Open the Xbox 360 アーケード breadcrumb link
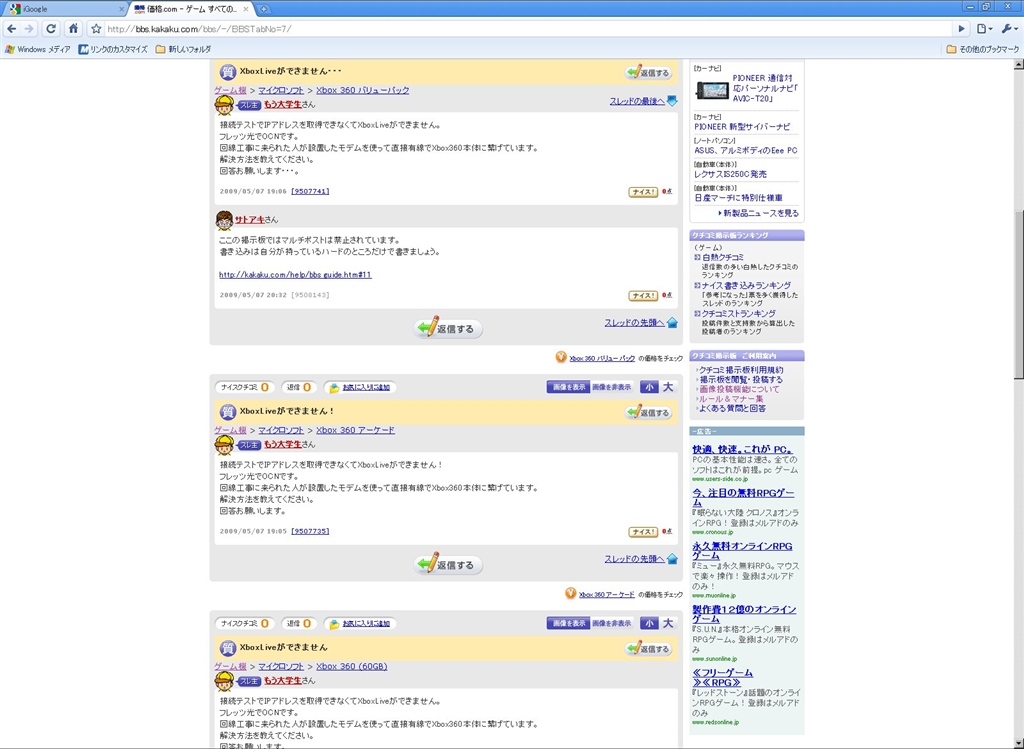 pos(355,430)
